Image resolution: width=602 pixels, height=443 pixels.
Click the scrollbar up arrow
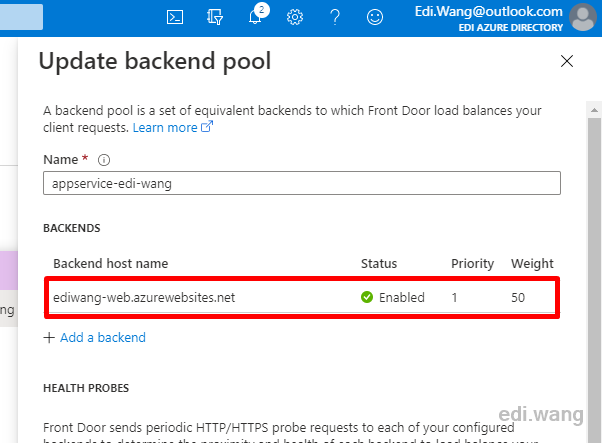[594, 110]
